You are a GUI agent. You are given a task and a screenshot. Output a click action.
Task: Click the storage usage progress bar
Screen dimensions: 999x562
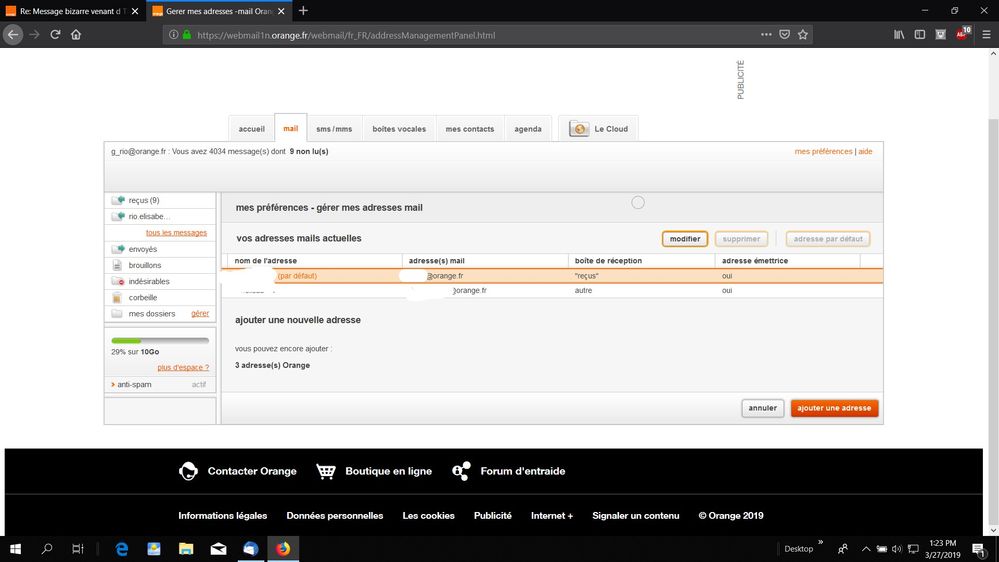[160, 341]
